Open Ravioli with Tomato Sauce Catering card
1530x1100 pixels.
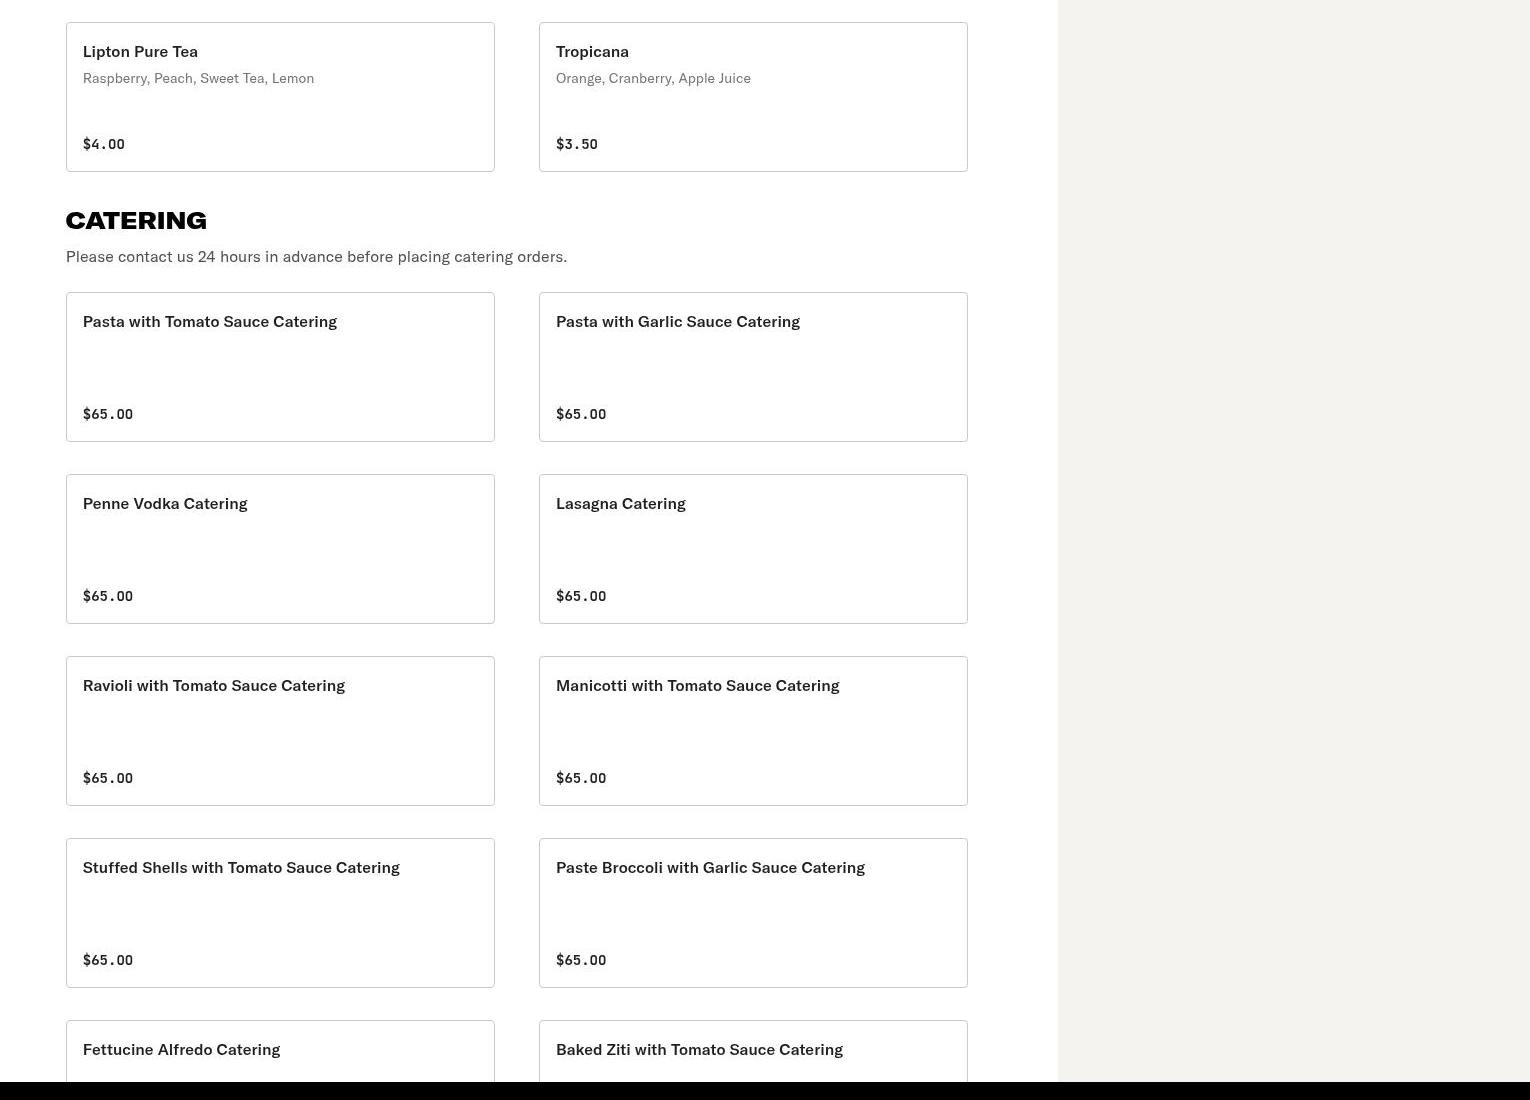[x=280, y=731]
